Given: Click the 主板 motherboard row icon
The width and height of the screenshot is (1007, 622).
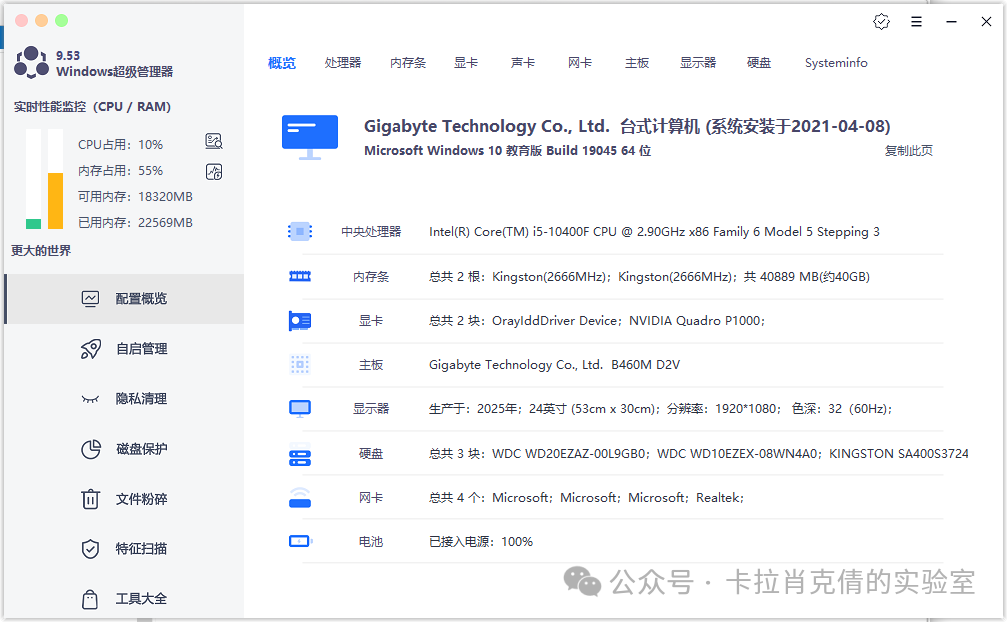Looking at the screenshot, I should [x=300, y=365].
